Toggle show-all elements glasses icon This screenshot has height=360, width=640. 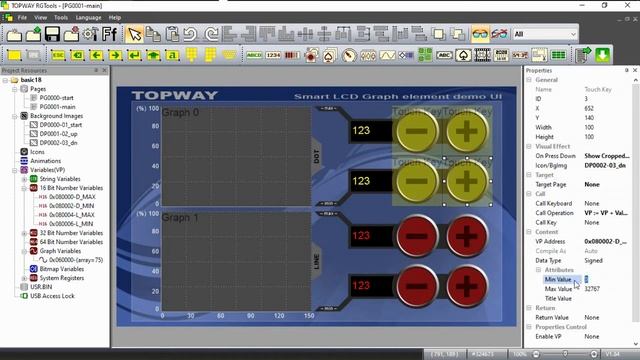pyautogui.click(x=480, y=34)
